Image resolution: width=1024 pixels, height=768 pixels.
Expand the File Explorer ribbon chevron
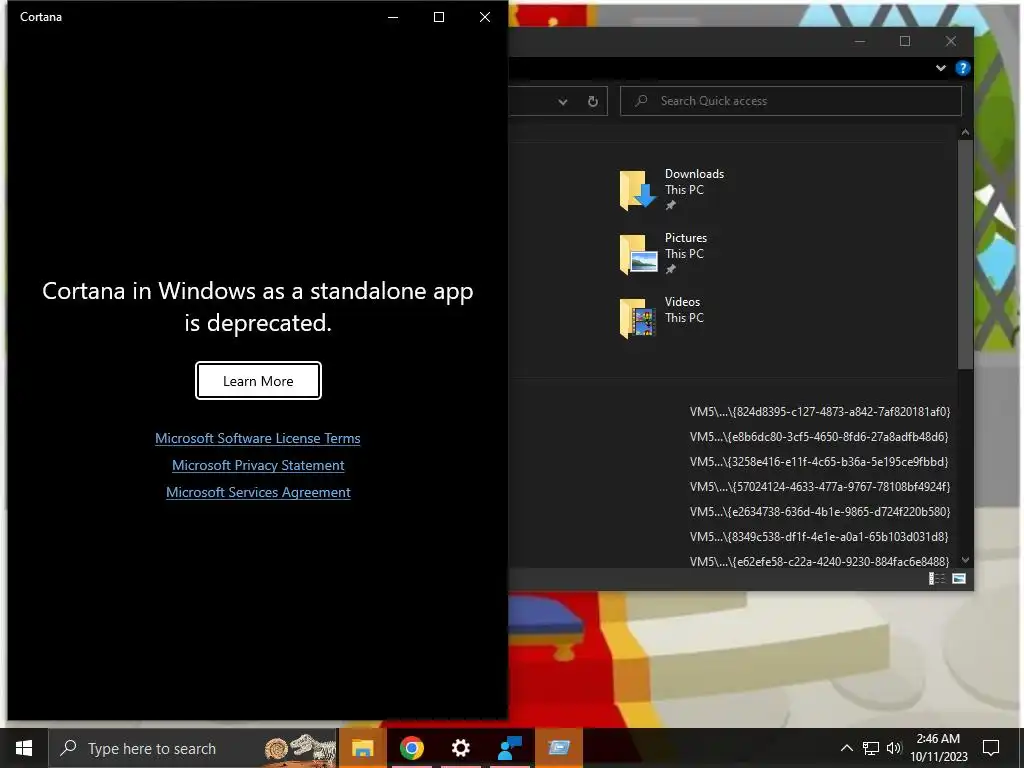[940, 68]
